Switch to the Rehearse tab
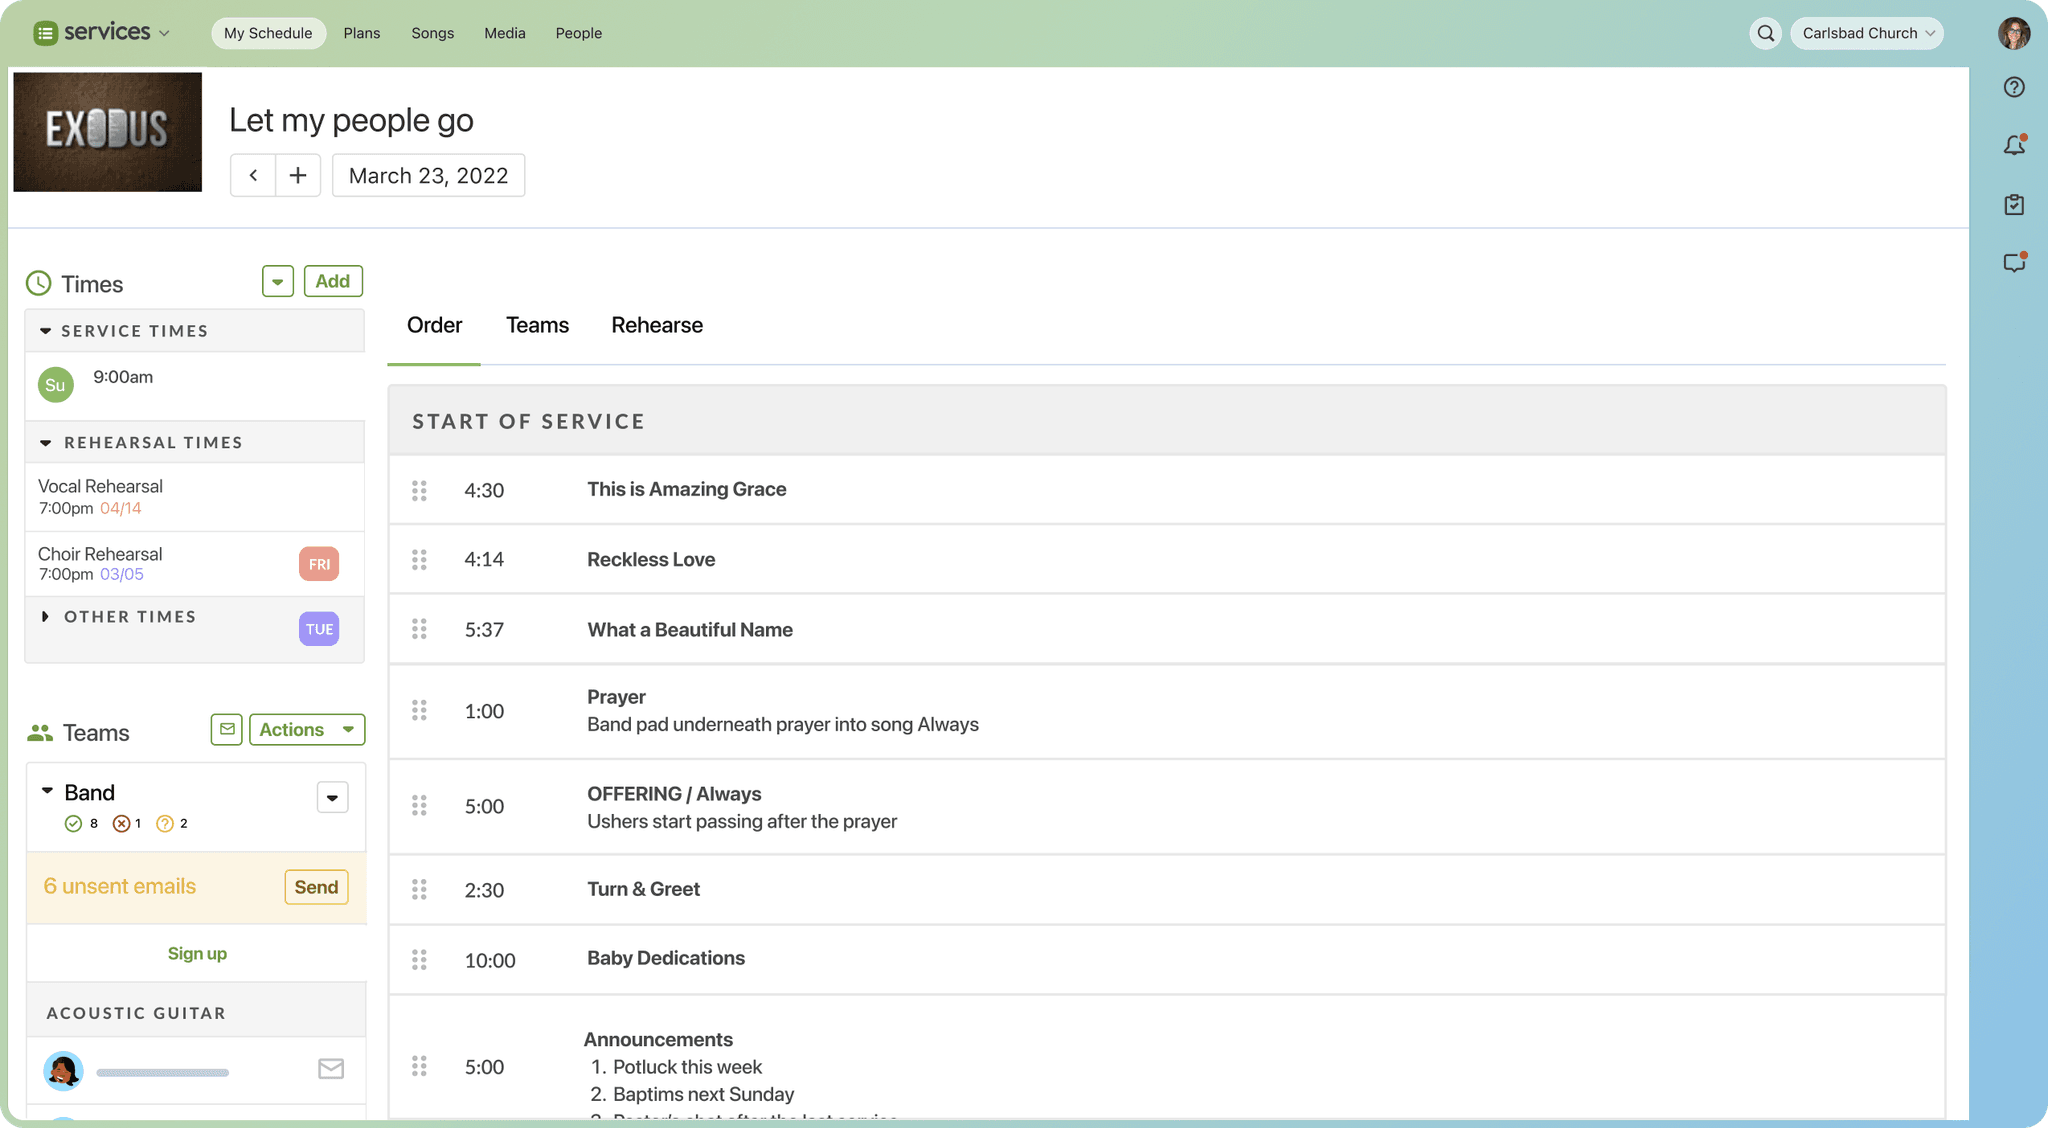Screen dimensions: 2048x1128 pyautogui.click(x=657, y=325)
